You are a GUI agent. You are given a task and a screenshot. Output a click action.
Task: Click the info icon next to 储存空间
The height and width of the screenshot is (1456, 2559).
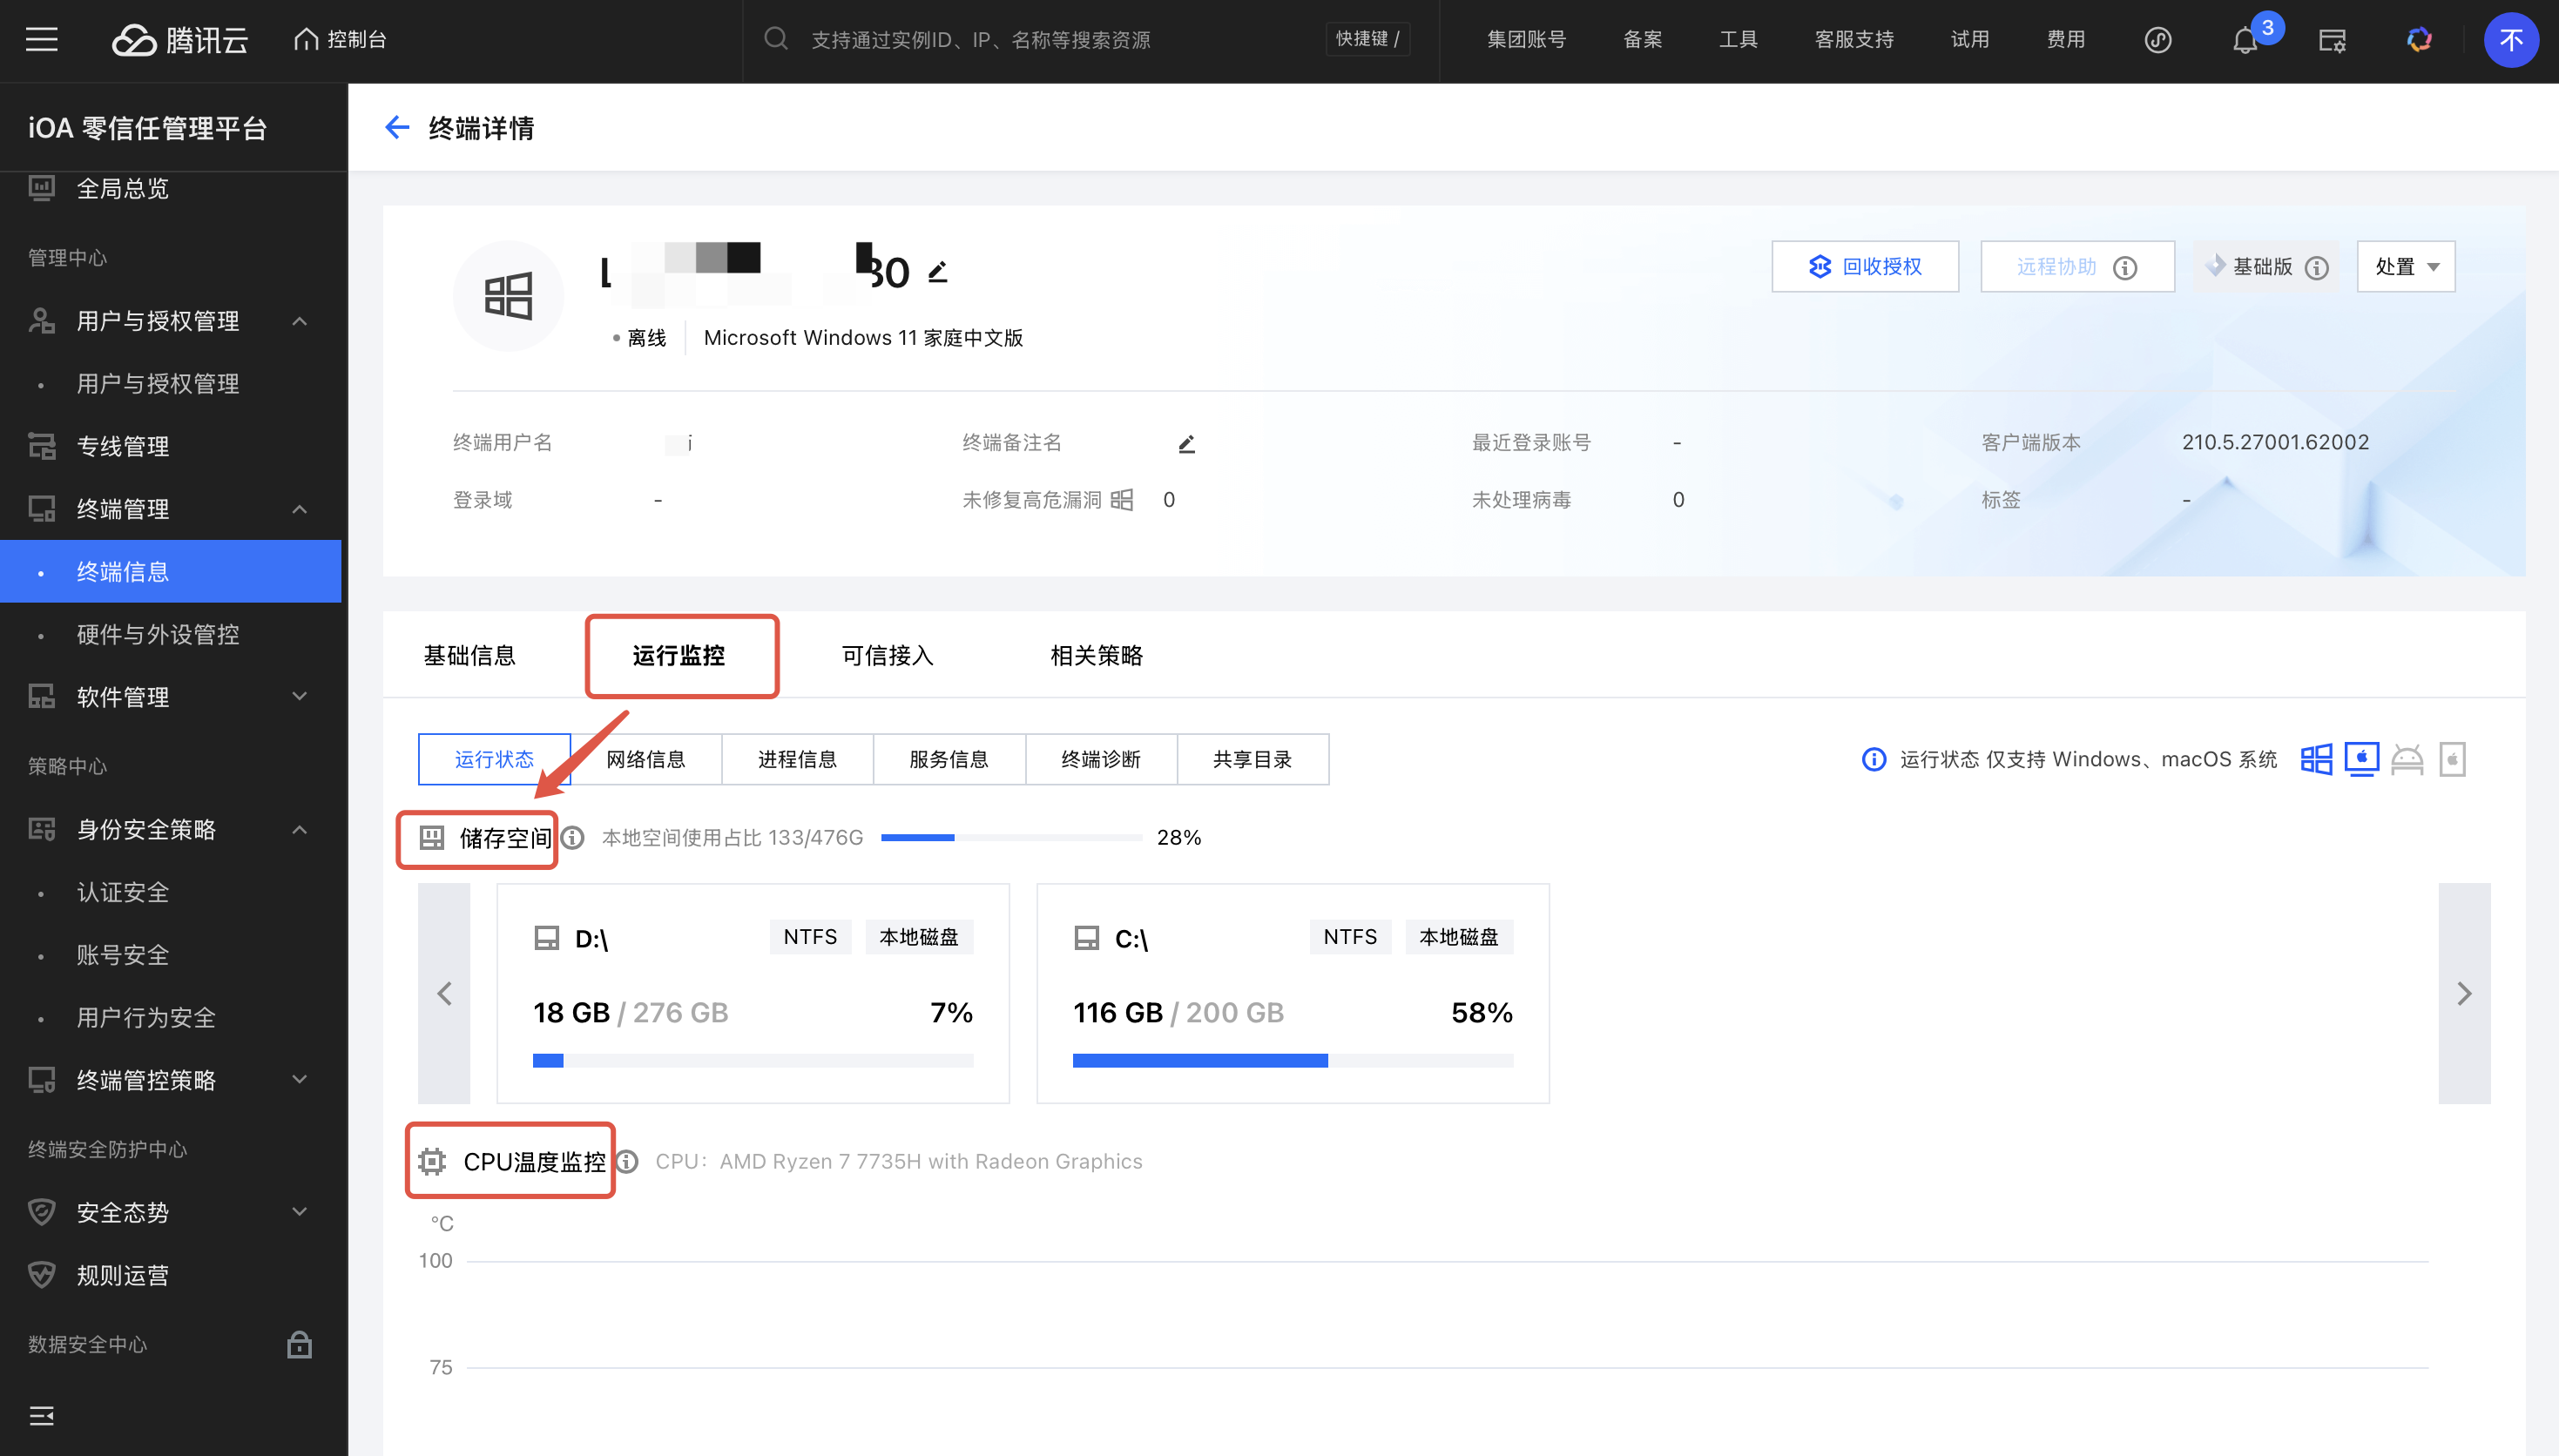572,838
